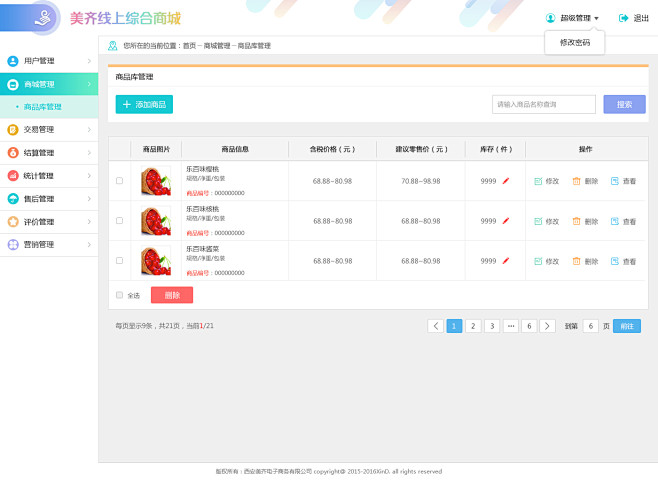Click the 交易管理 orange icon in sidebar

click(13, 130)
